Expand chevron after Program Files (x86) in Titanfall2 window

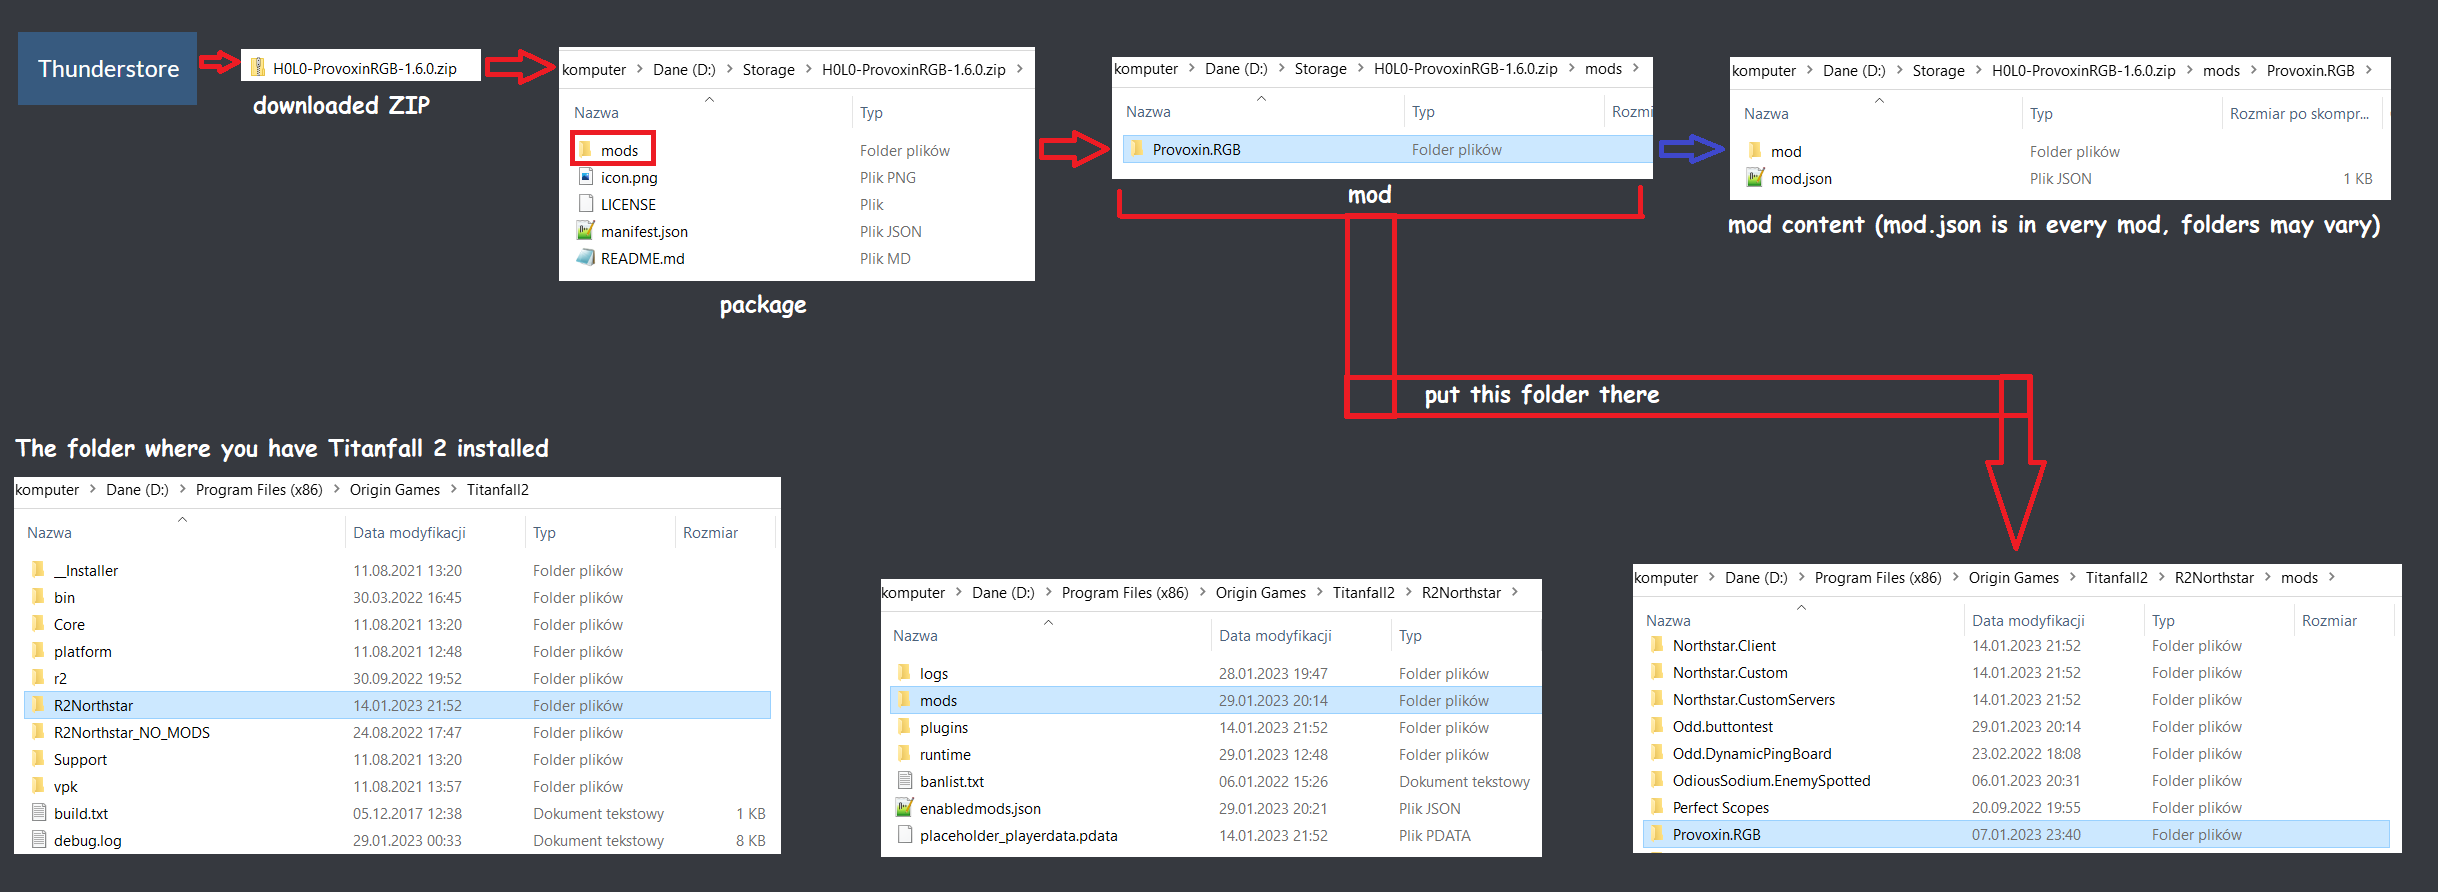tap(336, 489)
